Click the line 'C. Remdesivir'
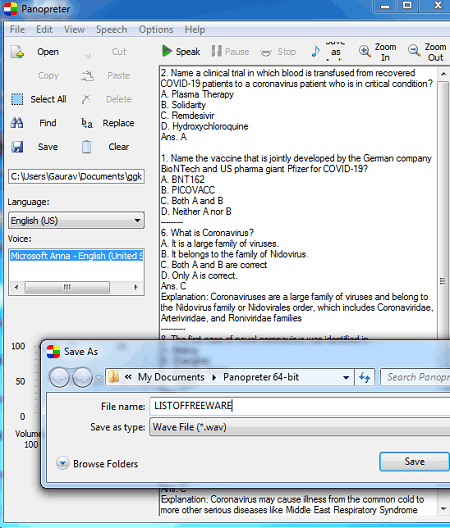 click(x=188, y=116)
